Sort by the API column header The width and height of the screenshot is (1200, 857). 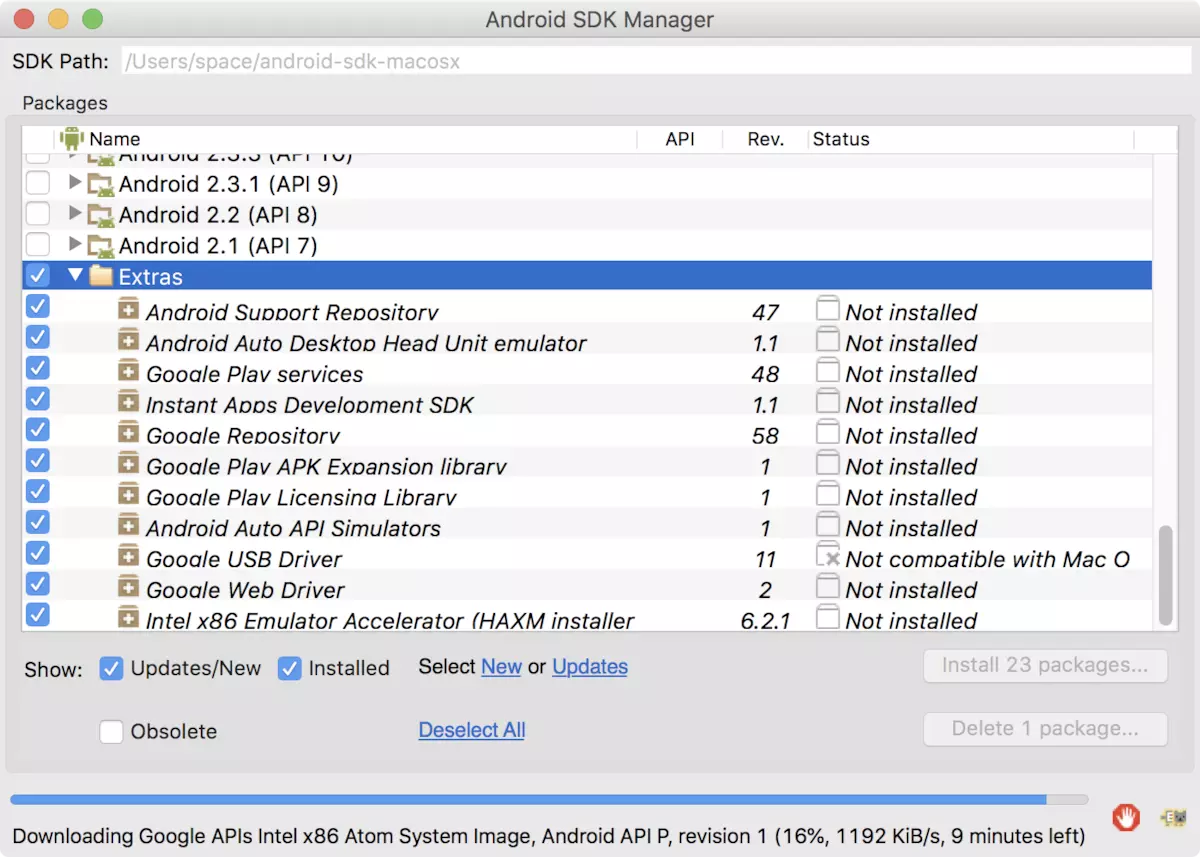tap(680, 139)
